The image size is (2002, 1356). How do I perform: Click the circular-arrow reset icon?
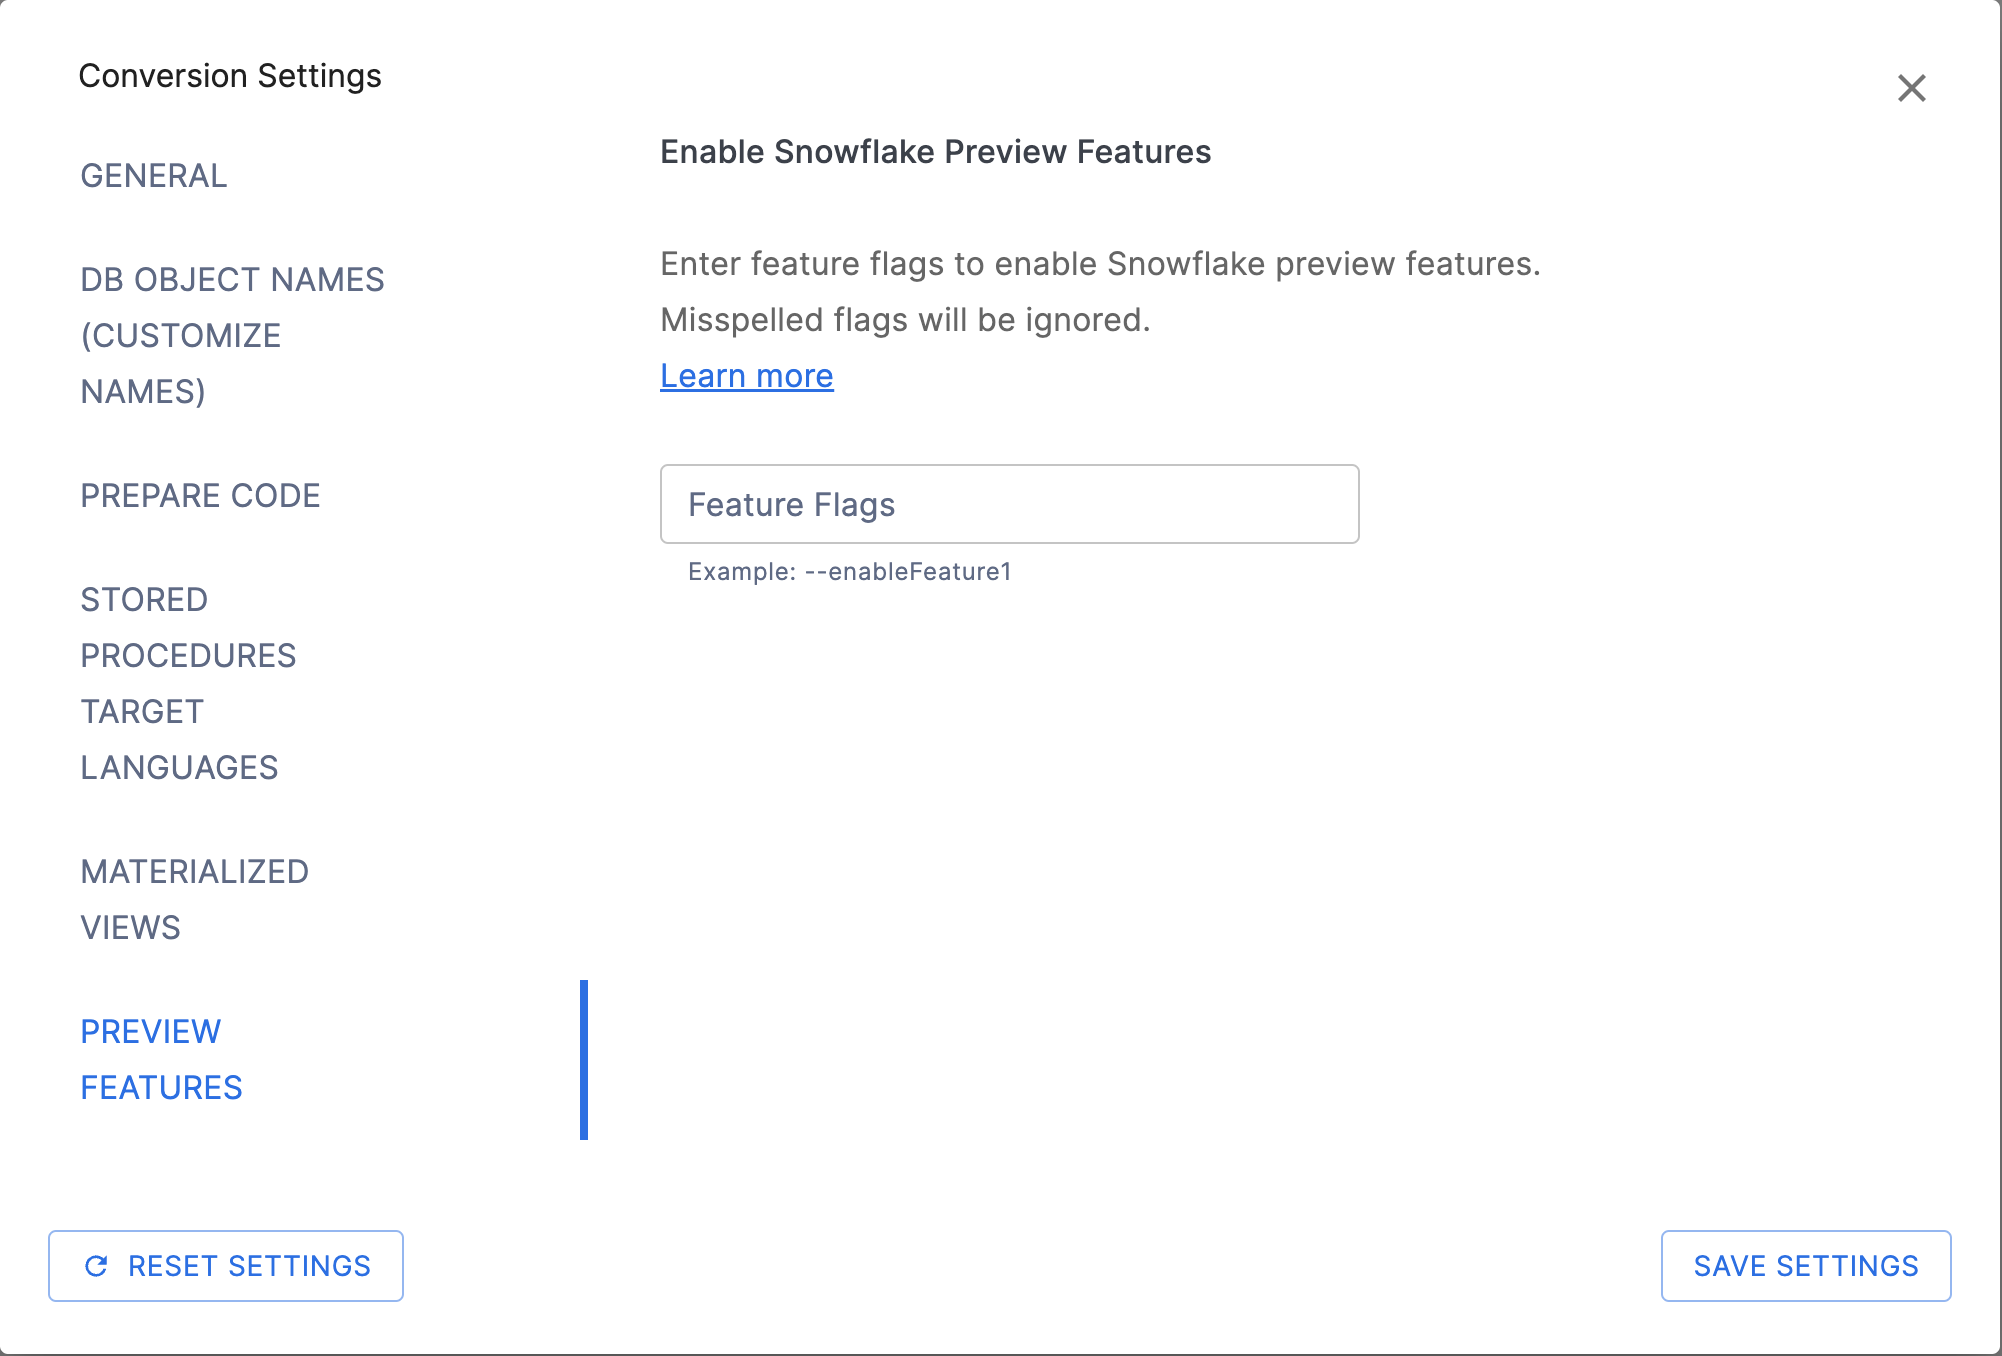[x=97, y=1266]
